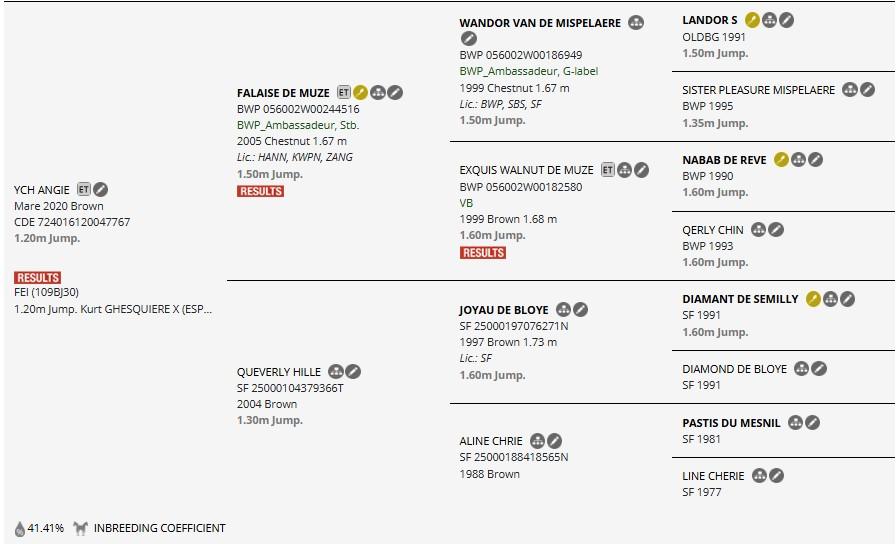Click the yellow stallion icon beside FALAISE DE MUZE
Viewport: 896px width, 544px height.
pos(360,92)
